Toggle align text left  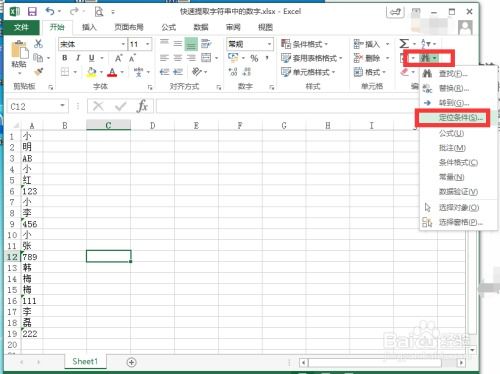[x=164, y=58]
